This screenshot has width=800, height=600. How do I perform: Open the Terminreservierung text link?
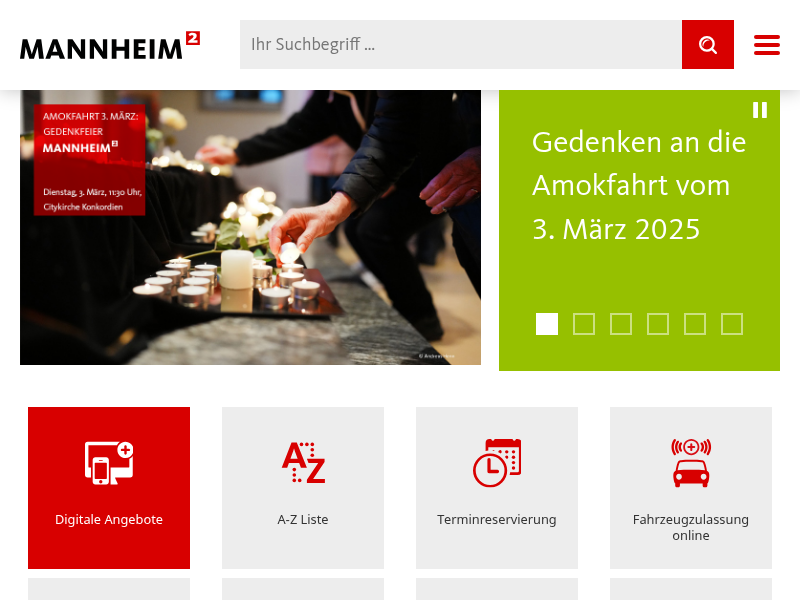tap(497, 519)
